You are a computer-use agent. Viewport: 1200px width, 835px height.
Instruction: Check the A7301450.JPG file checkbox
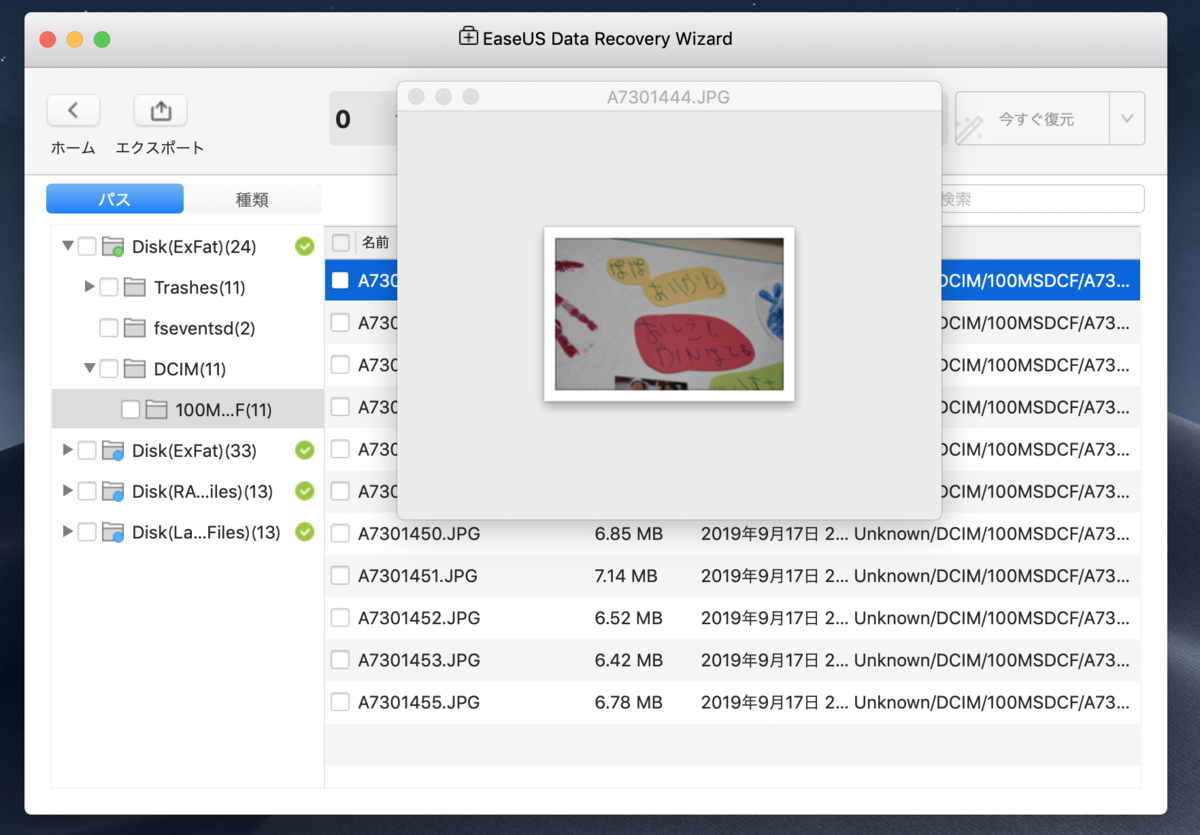(x=340, y=534)
